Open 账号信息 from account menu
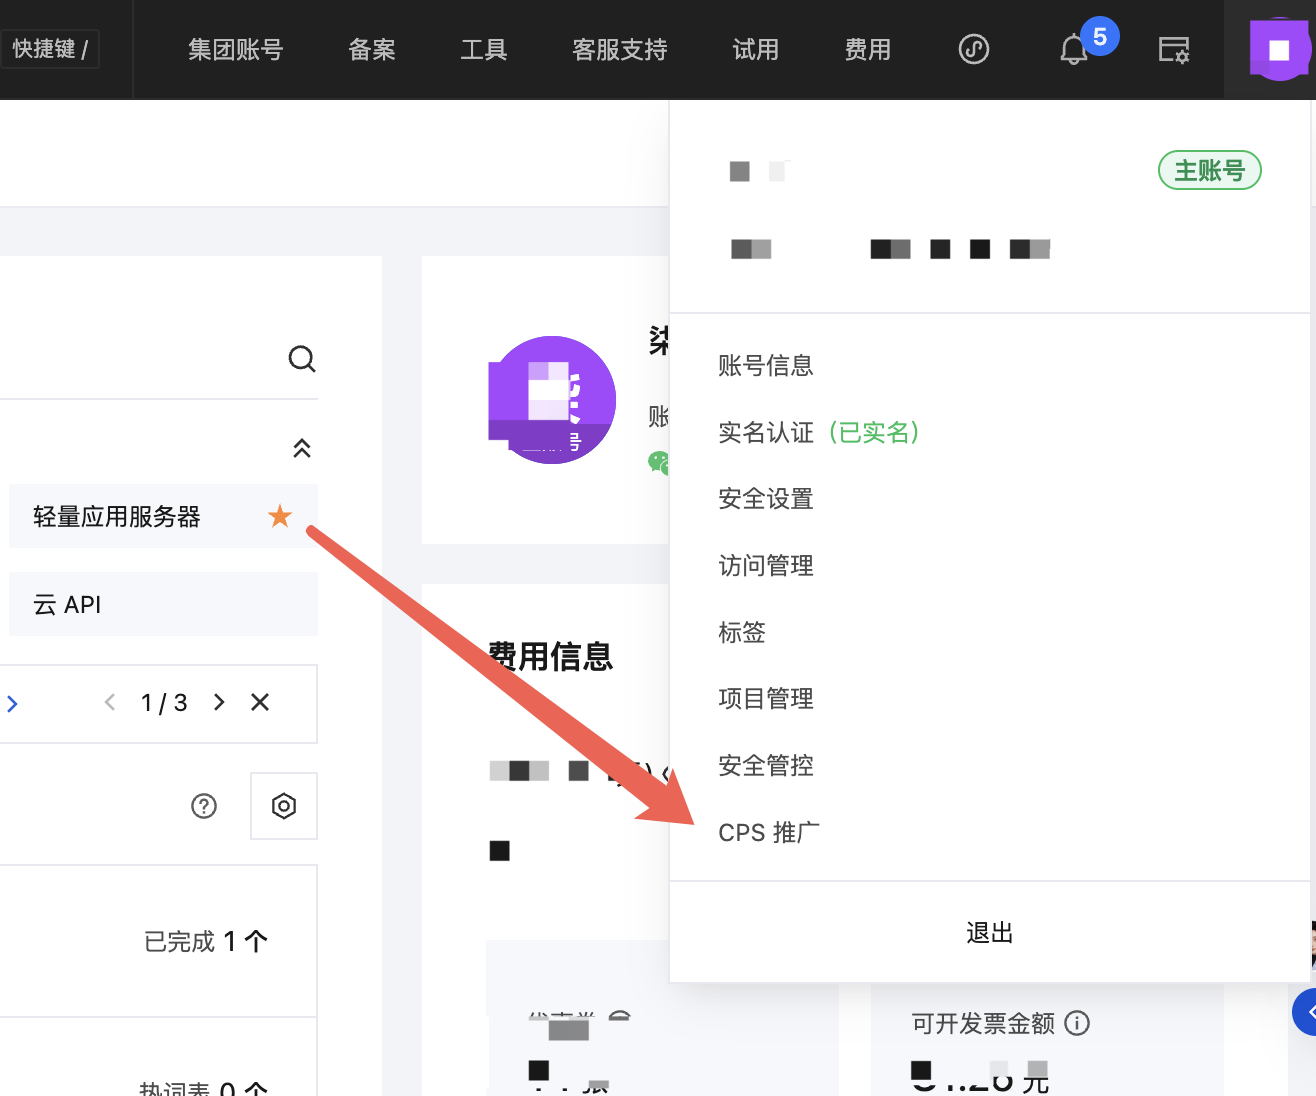This screenshot has height=1096, width=1316. [x=766, y=366]
